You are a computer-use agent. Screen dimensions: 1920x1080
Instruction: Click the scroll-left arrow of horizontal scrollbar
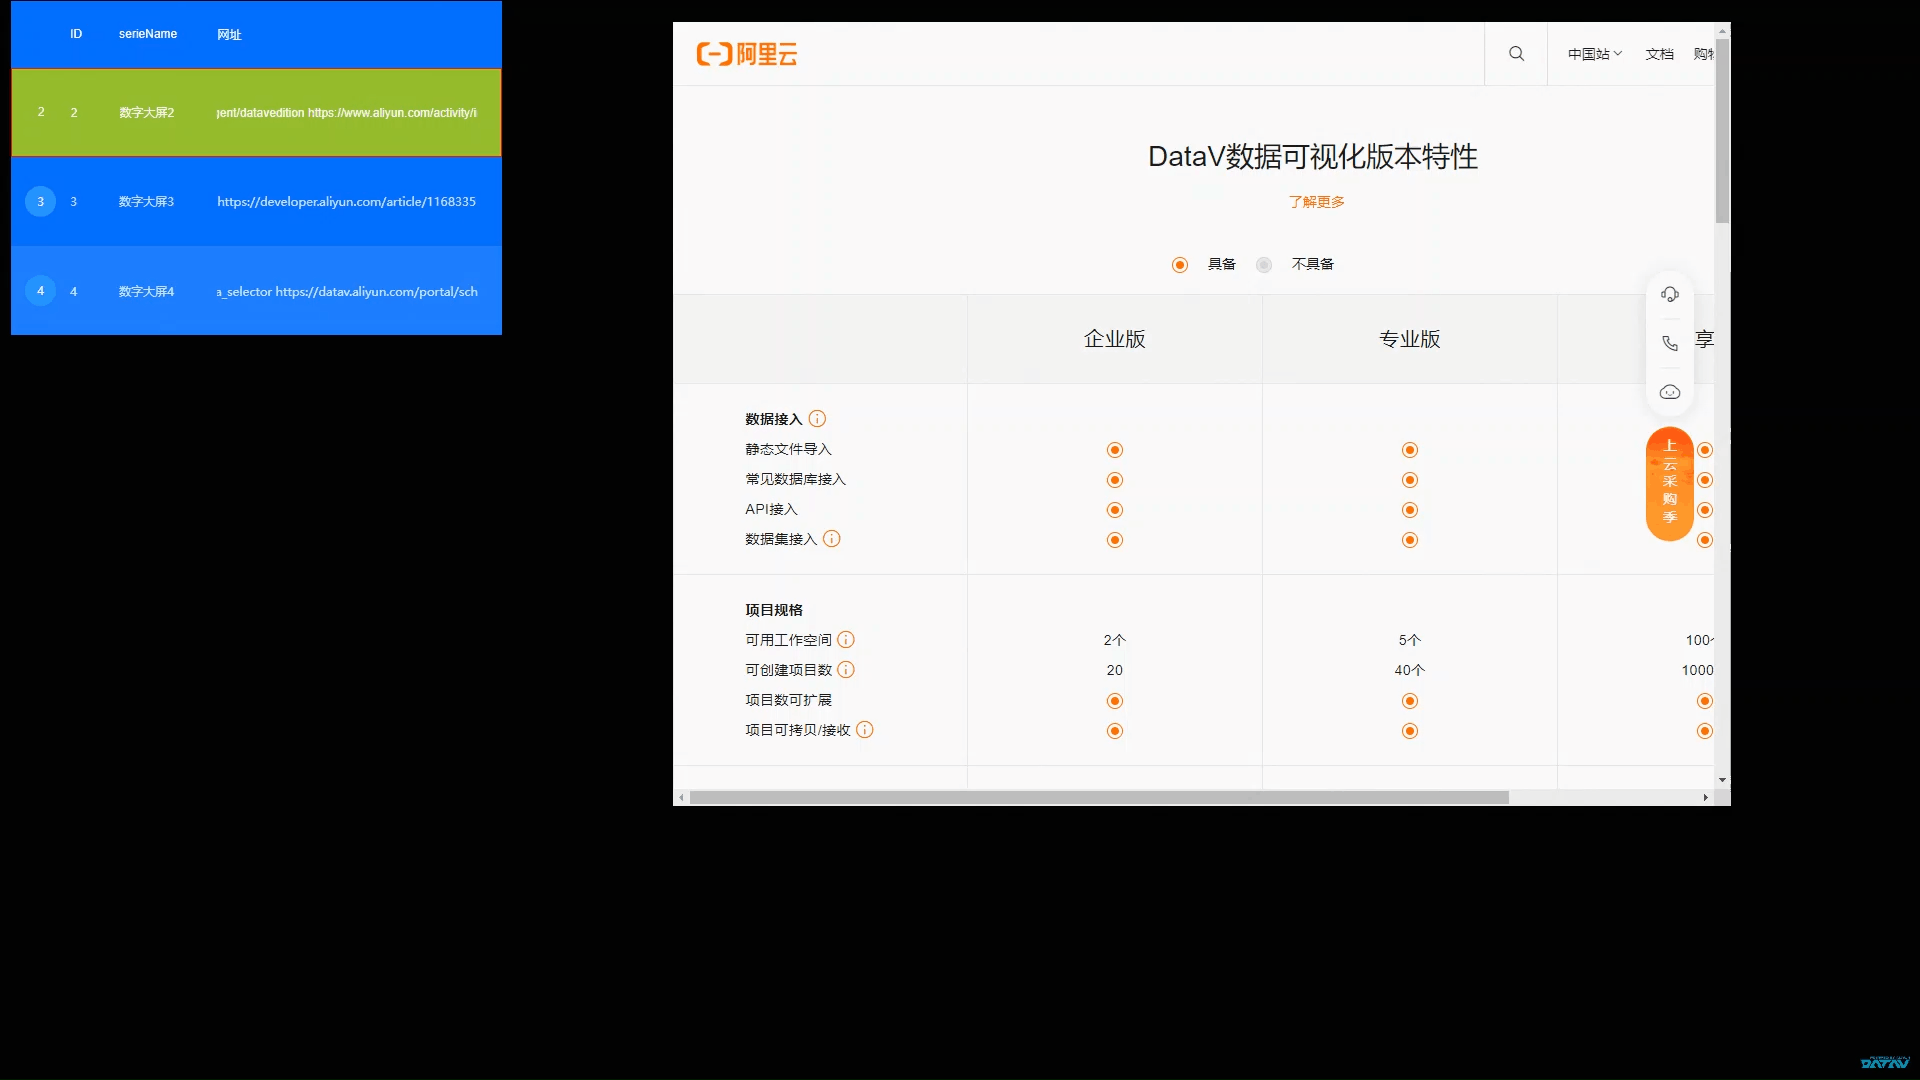coord(682,798)
